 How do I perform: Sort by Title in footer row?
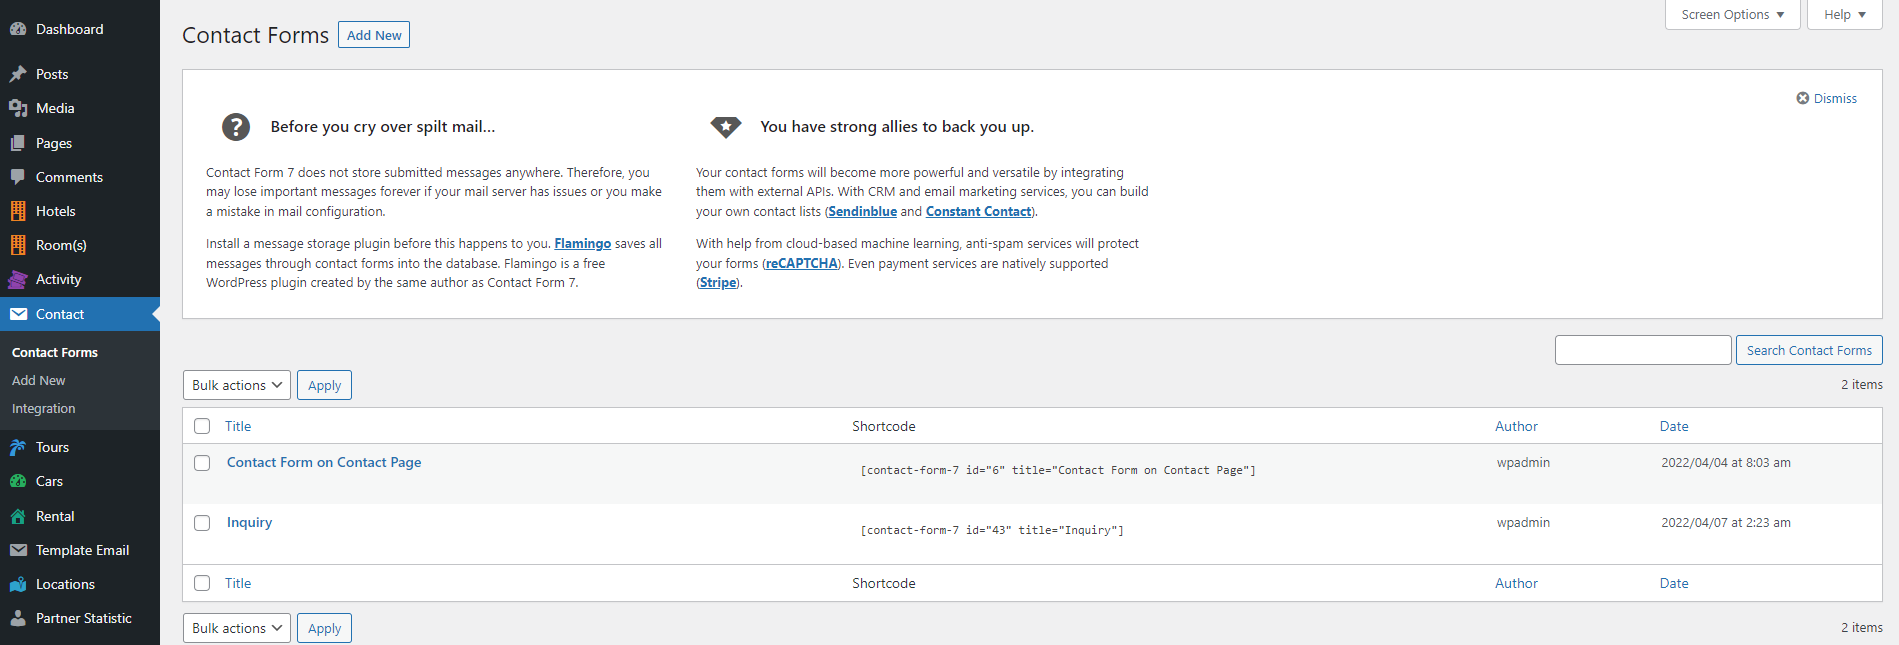coord(238,583)
